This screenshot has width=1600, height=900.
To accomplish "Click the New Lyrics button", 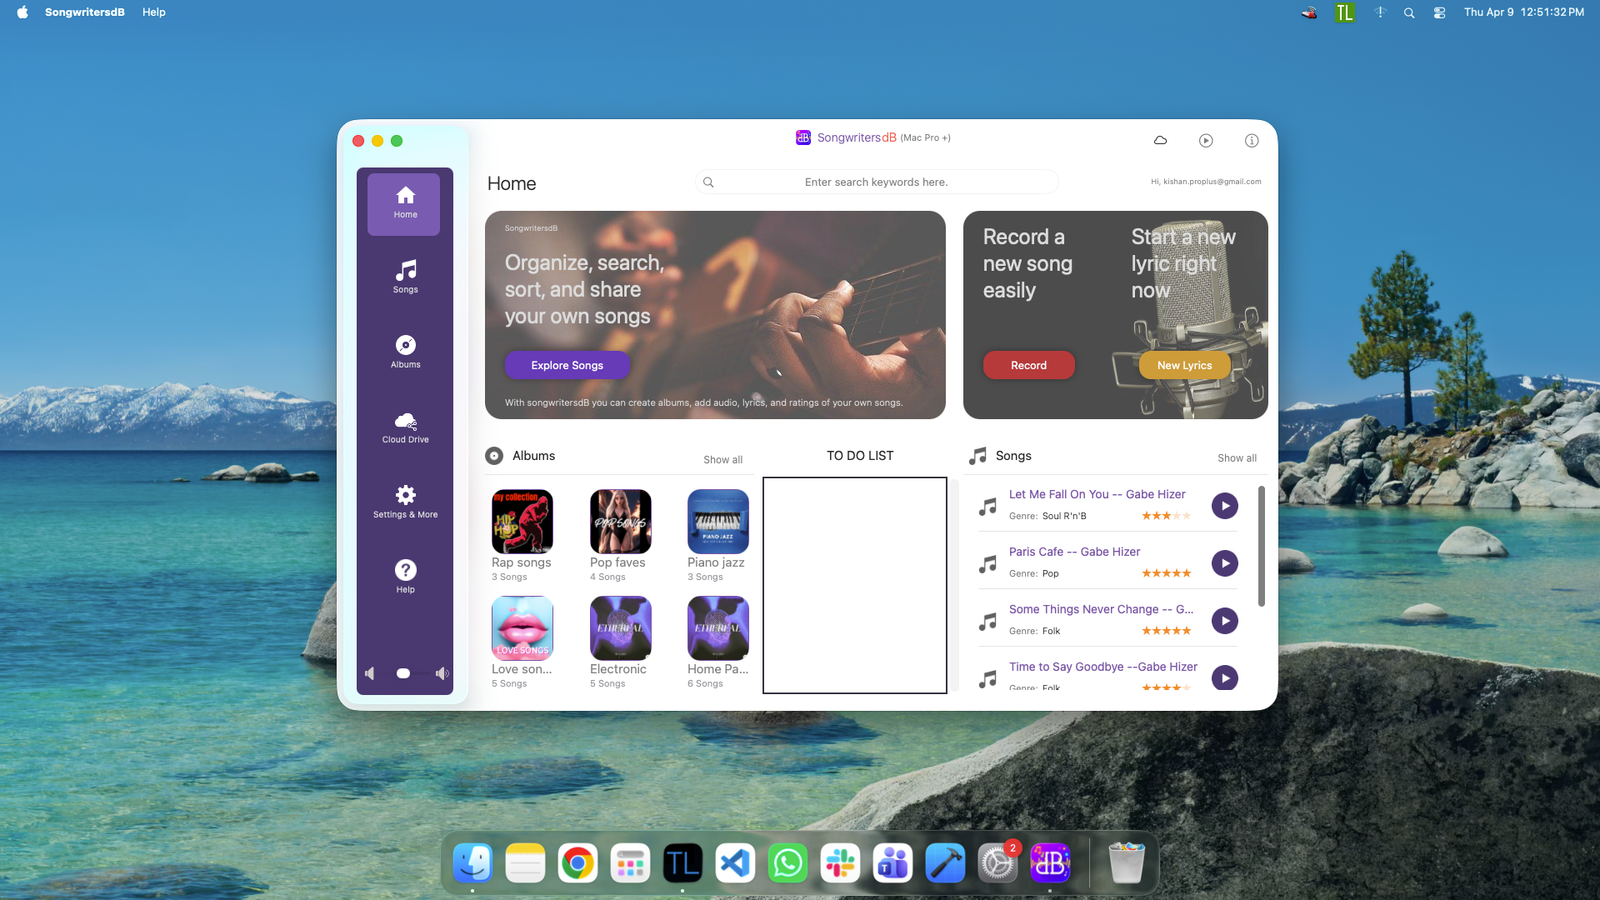I will coord(1184,365).
